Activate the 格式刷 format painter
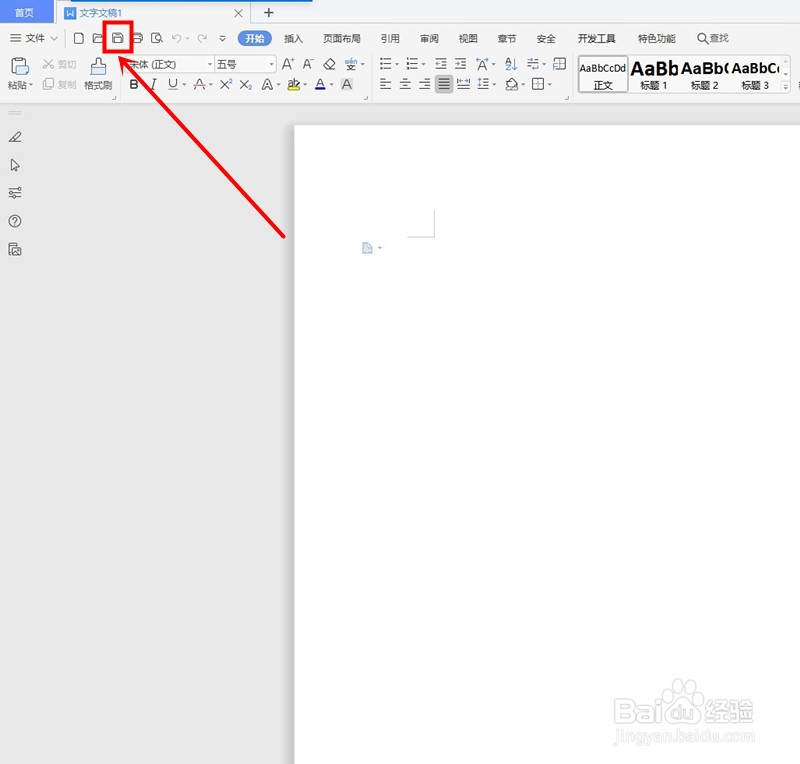Image resolution: width=800 pixels, height=764 pixels. tap(98, 73)
